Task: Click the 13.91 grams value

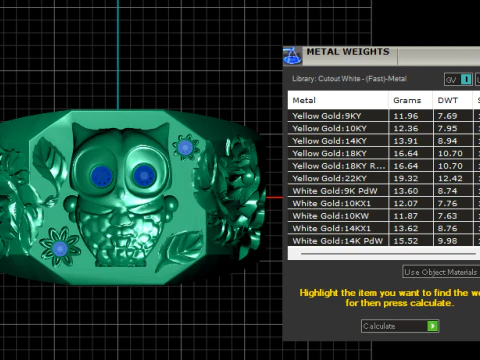Action: tap(406, 141)
